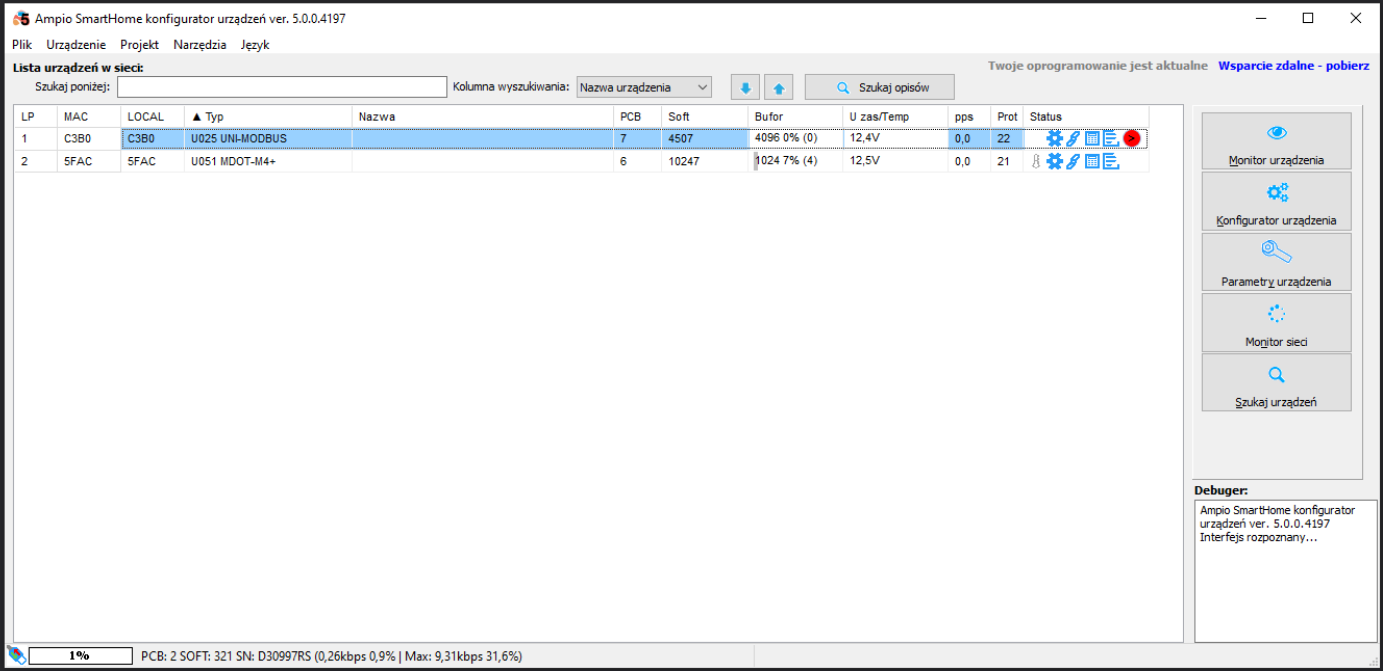
Task: Click the Szukaj poniżej search field
Action: pyautogui.click(x=282, y=87)
